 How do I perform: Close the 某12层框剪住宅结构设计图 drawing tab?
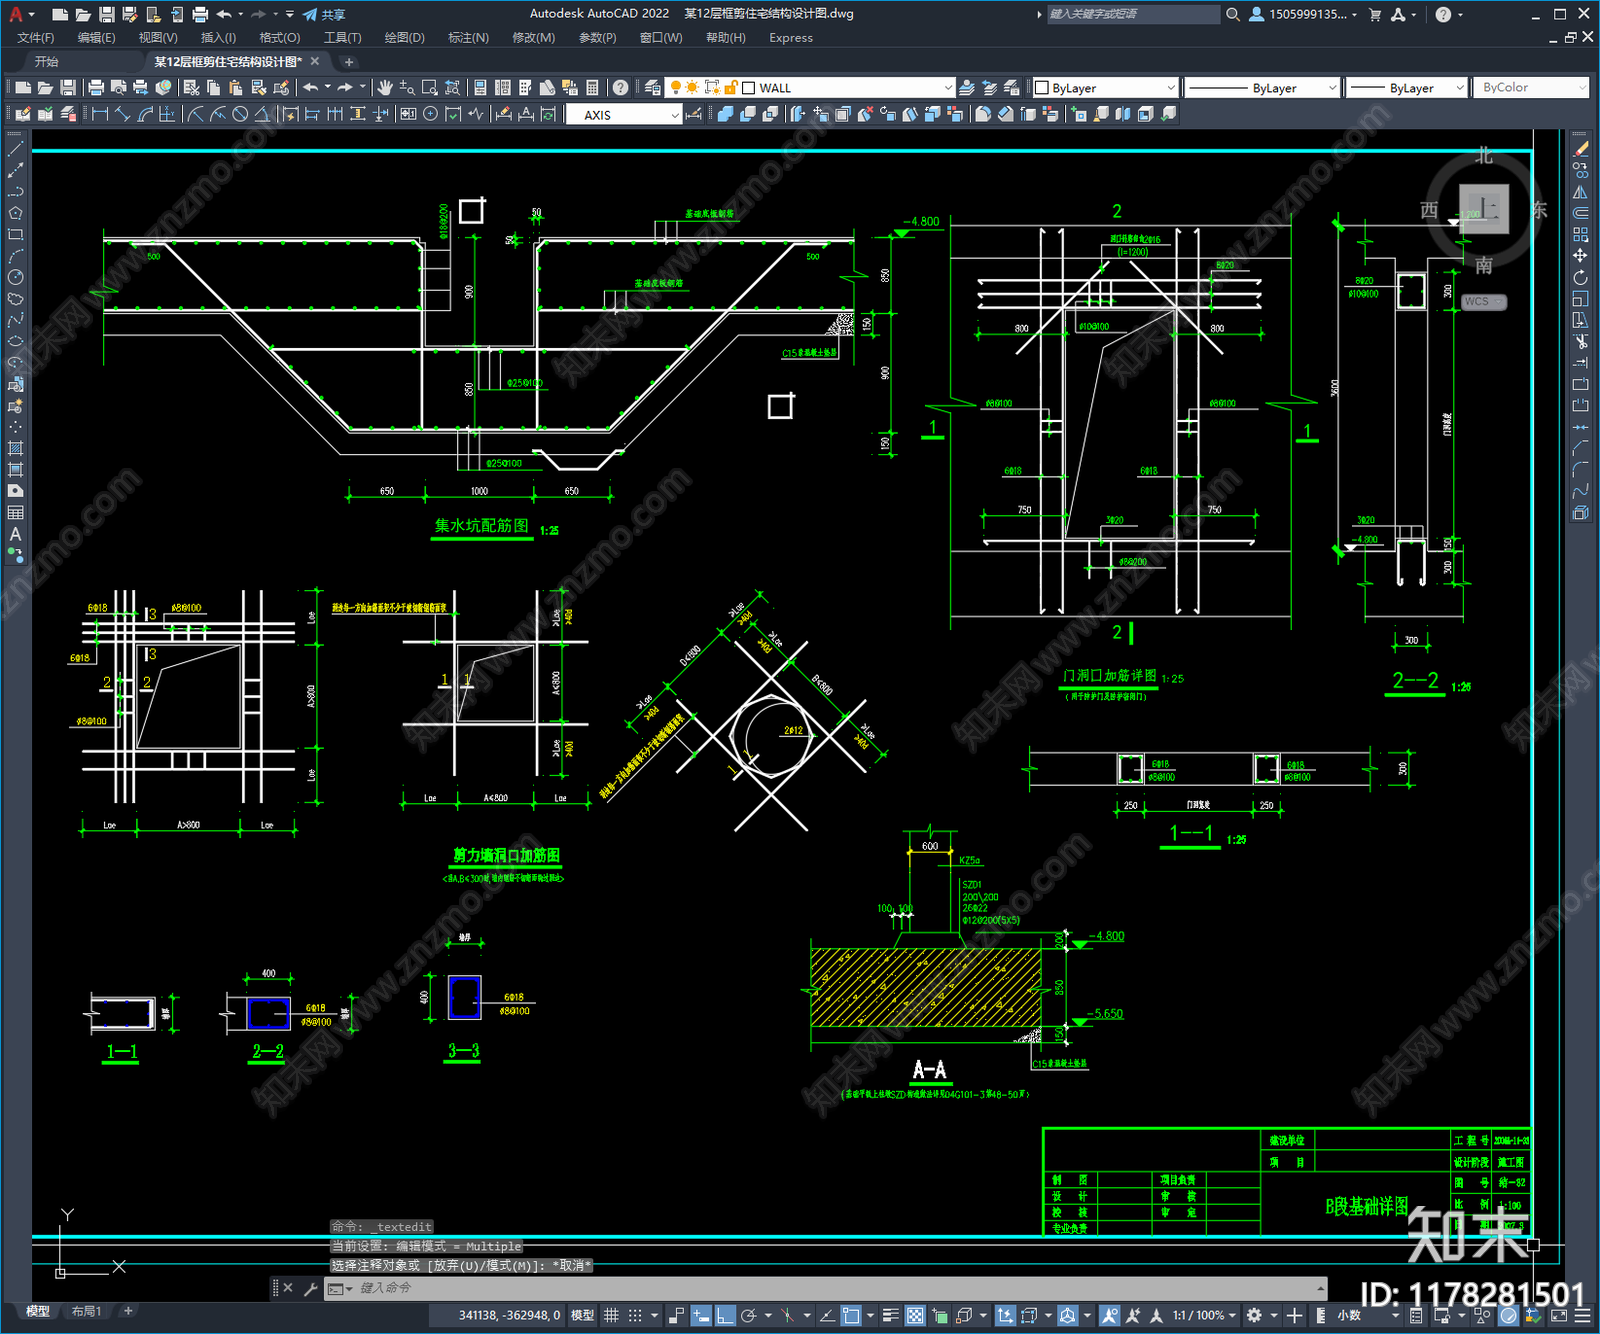[315, 62]
